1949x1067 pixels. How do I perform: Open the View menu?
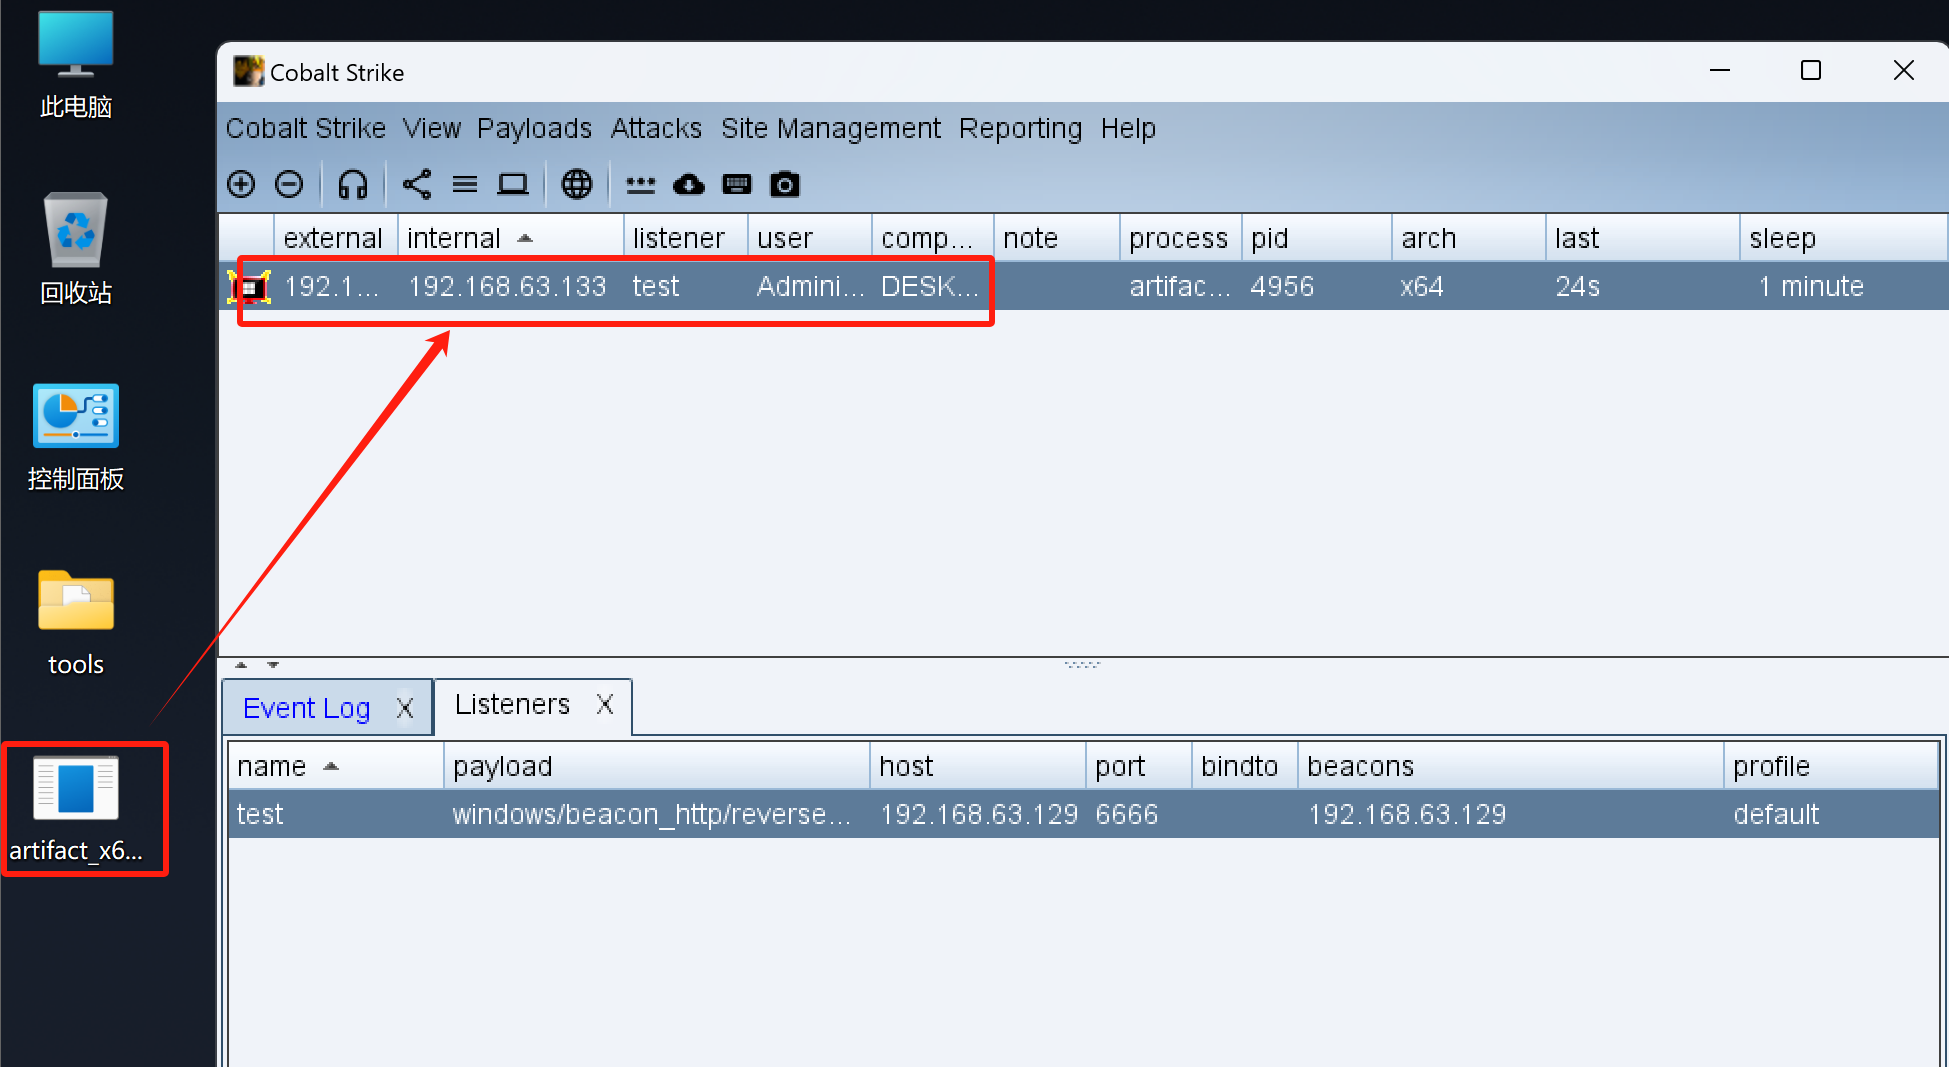432,128
